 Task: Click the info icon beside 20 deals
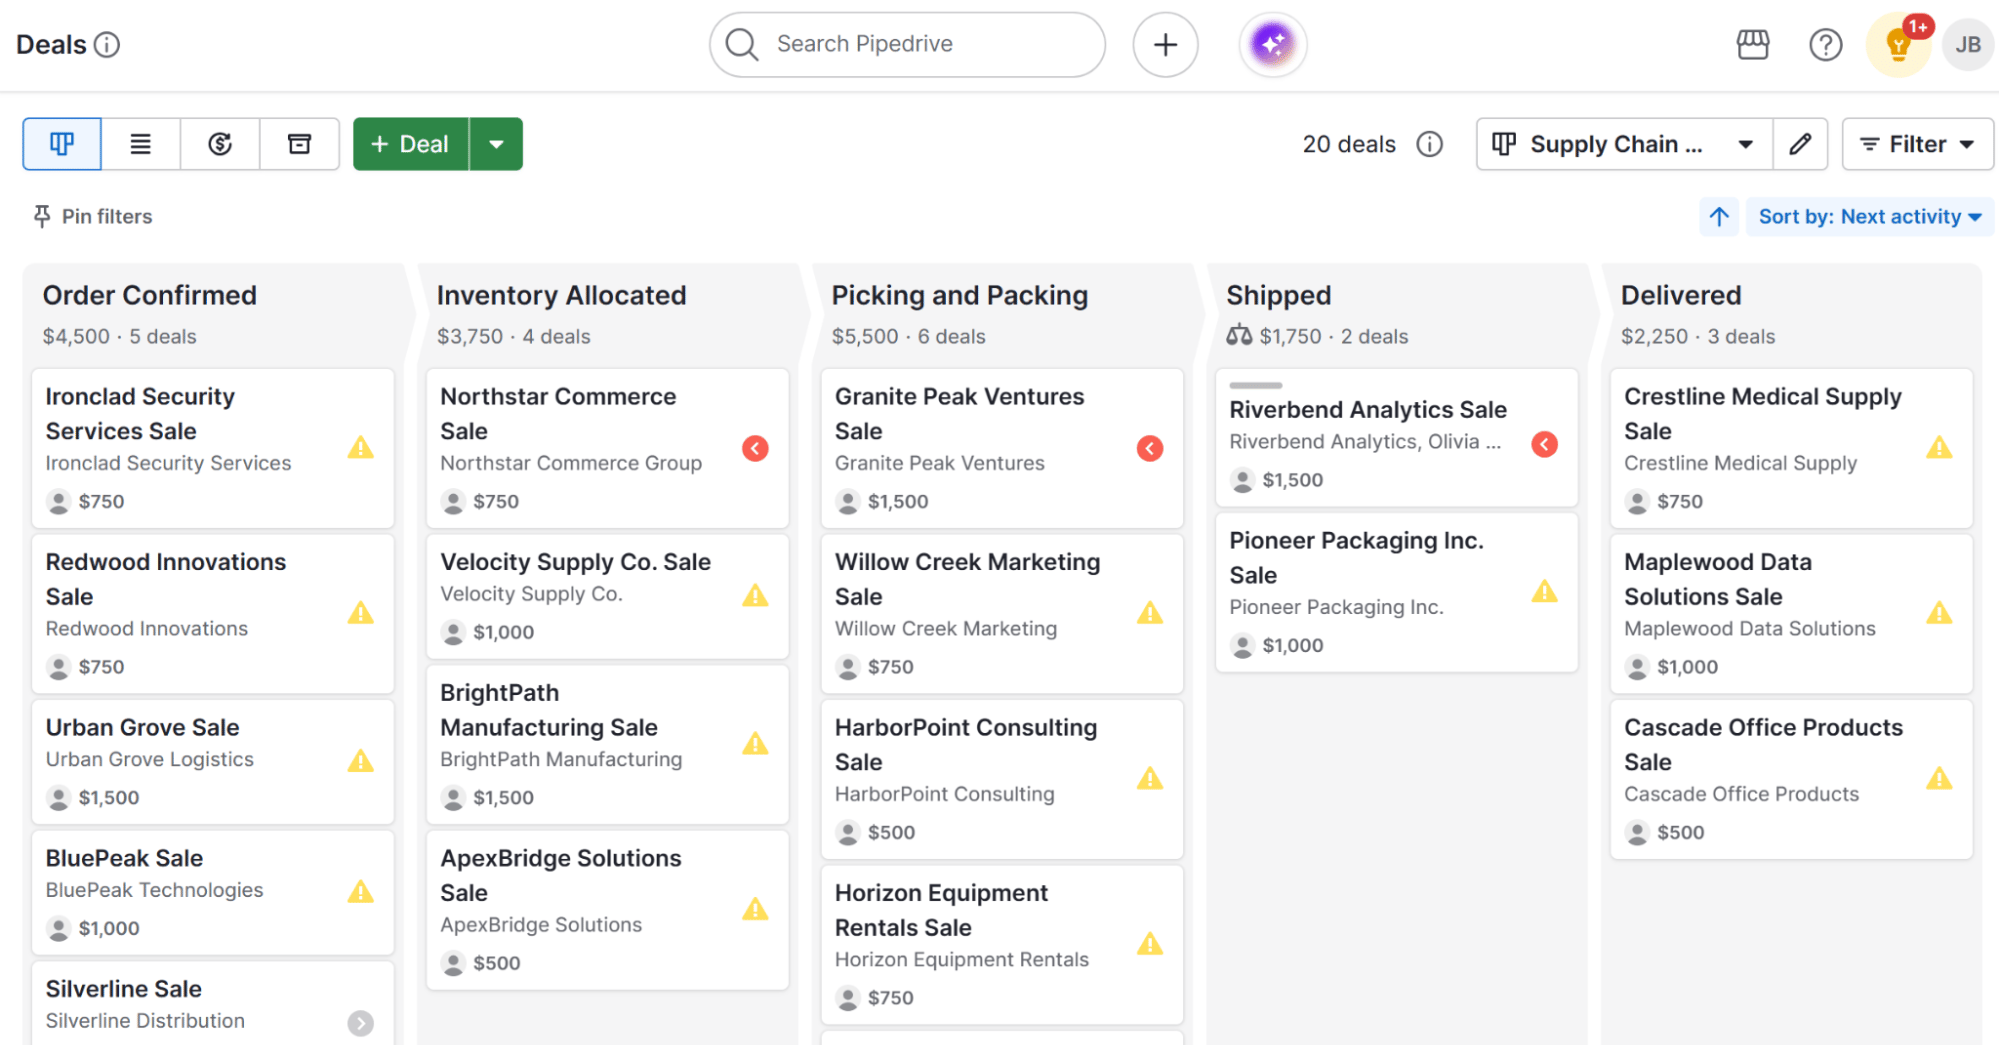coord(1430,144)
